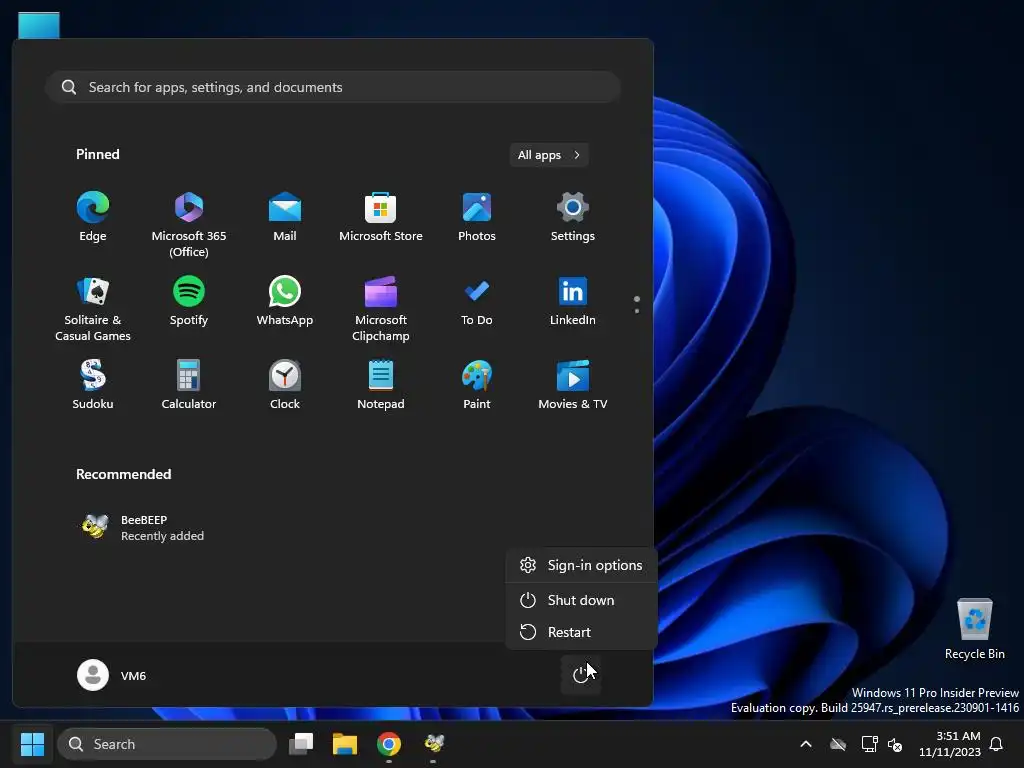Viewport: 1024px width, 768px height.
Task: Launch the Photos app
Action: pyautogui.click(x=477, y=217)
